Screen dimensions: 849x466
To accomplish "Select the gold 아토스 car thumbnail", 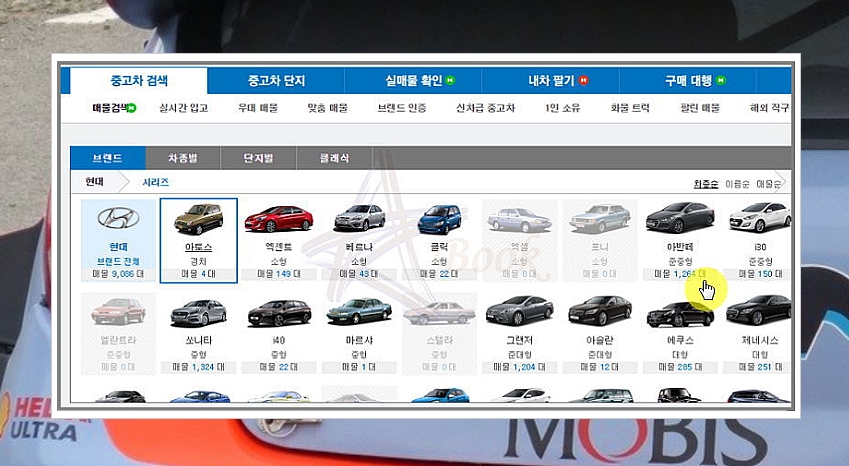I will (x=198, y=219).
